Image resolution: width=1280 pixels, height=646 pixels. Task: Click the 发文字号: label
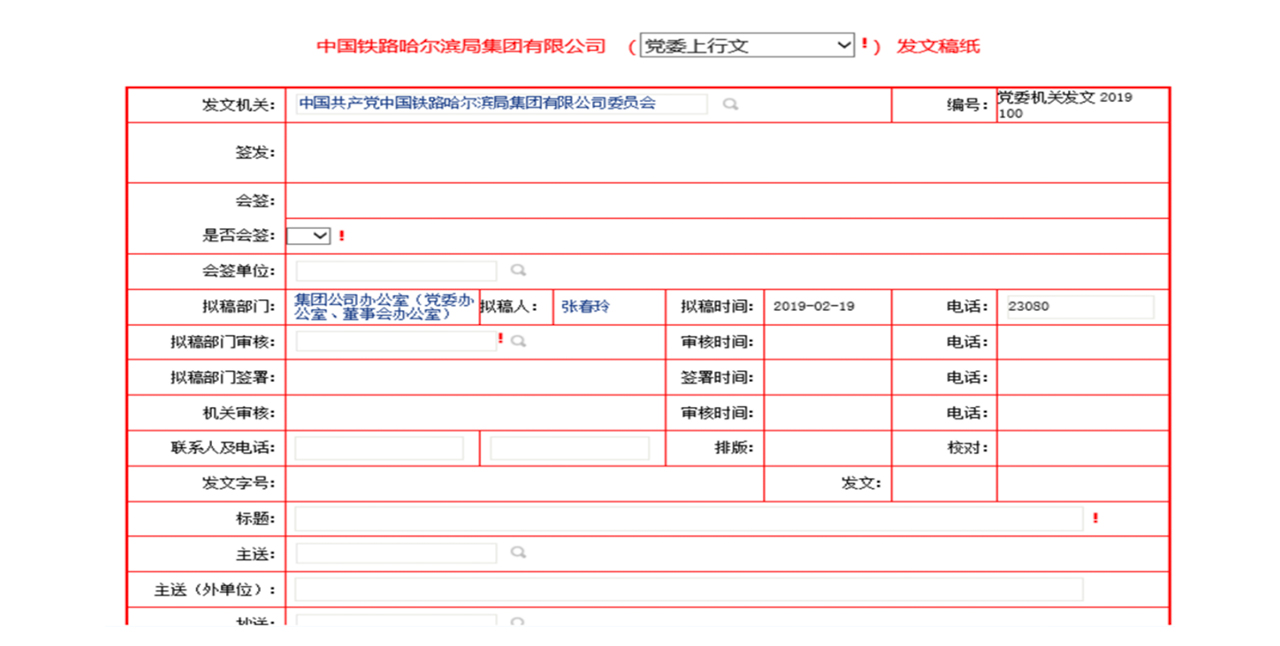point(238,483)
